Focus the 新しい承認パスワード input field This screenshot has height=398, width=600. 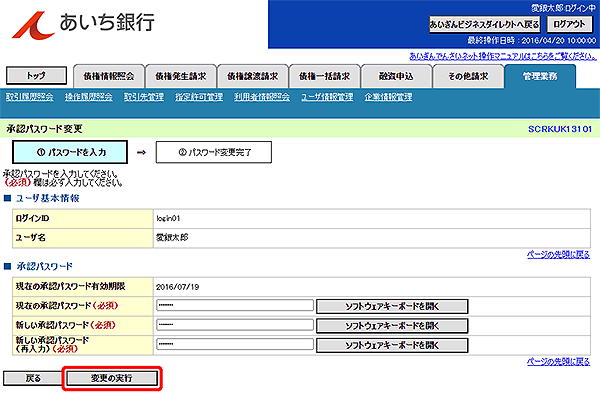[x=235, y=325]
